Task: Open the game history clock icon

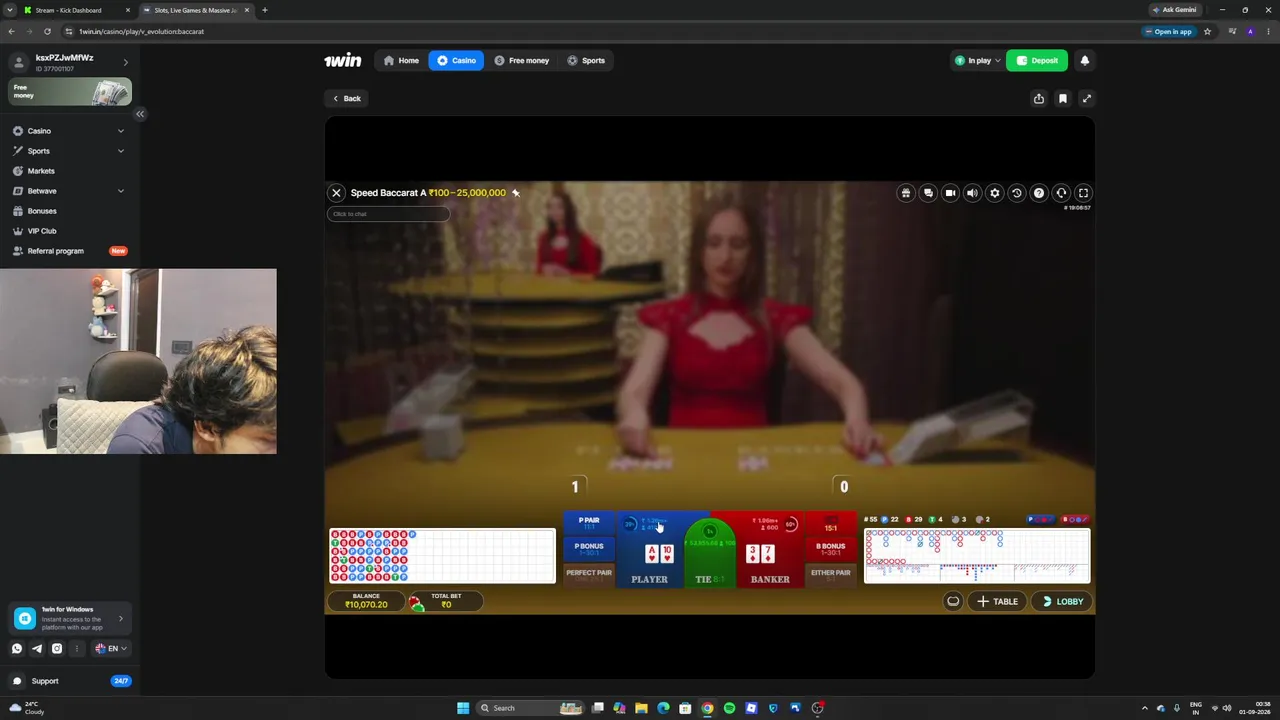Action: click(1016, 193)
